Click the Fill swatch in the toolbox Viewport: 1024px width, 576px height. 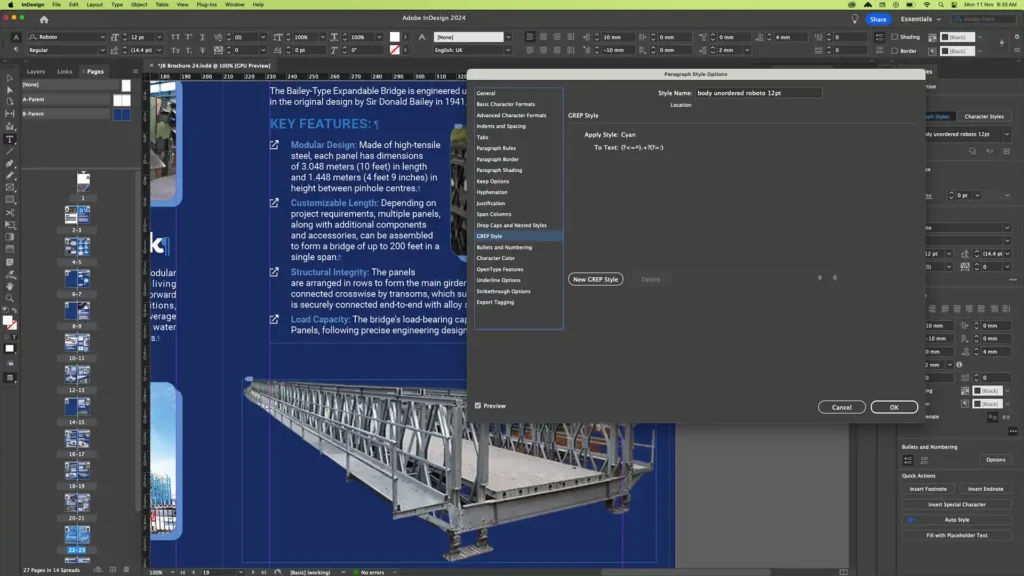7,321
